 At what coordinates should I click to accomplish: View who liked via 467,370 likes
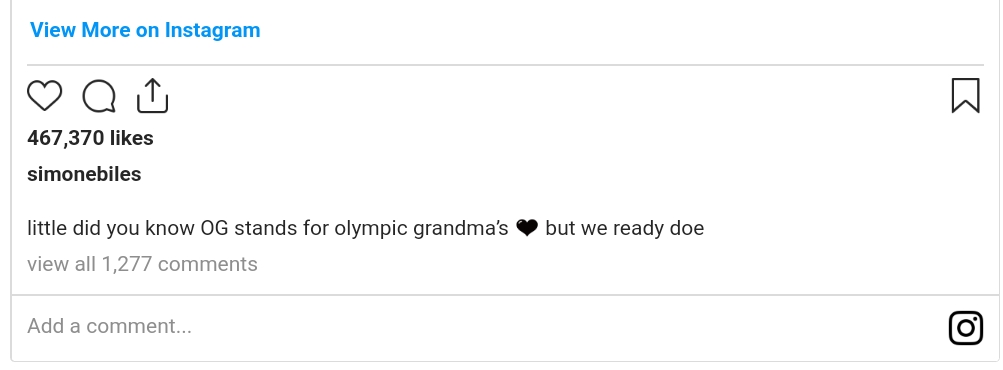[90, 138]
